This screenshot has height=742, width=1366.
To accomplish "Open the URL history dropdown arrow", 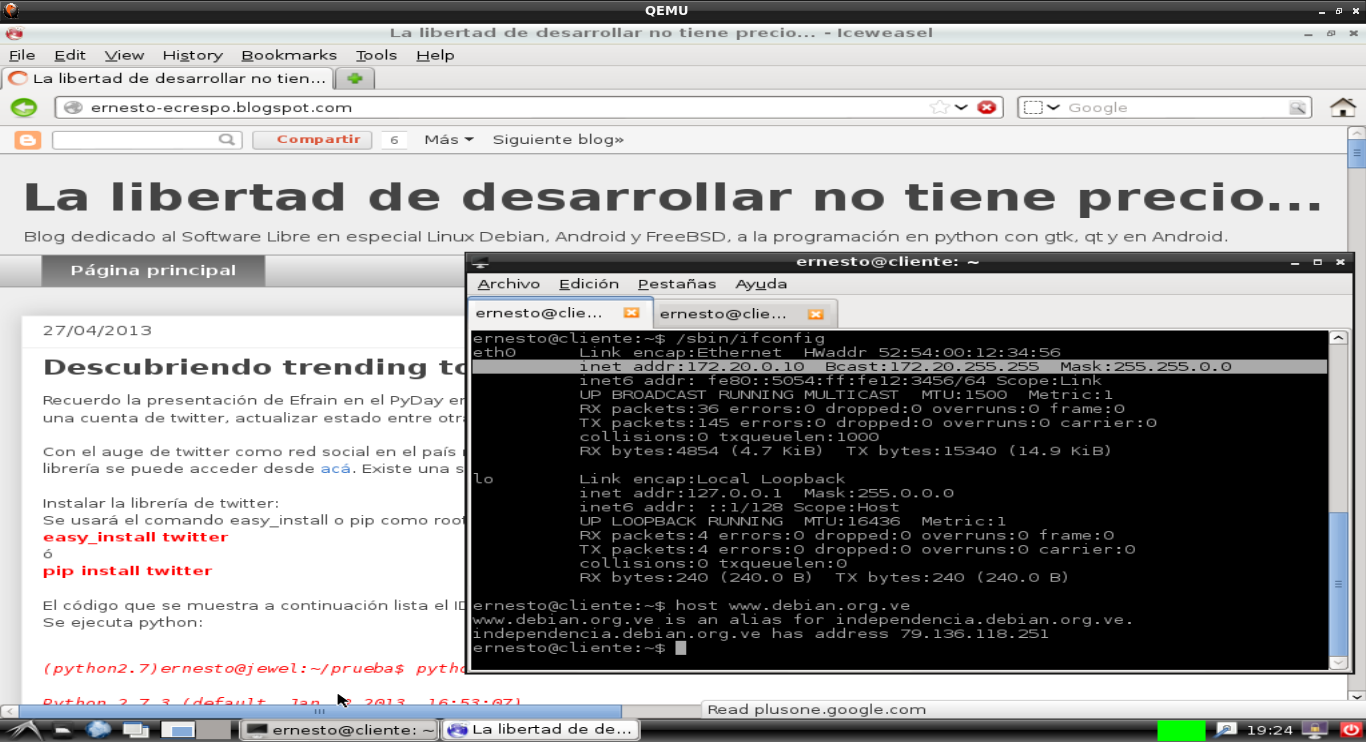I will pyautogui.click(x=961, y=107).
